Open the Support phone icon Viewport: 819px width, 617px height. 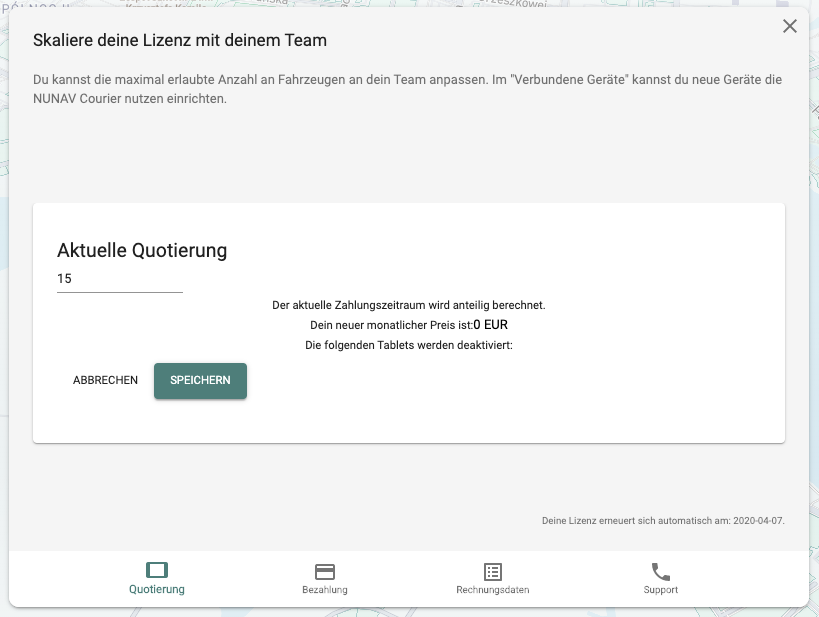[661, 572]
